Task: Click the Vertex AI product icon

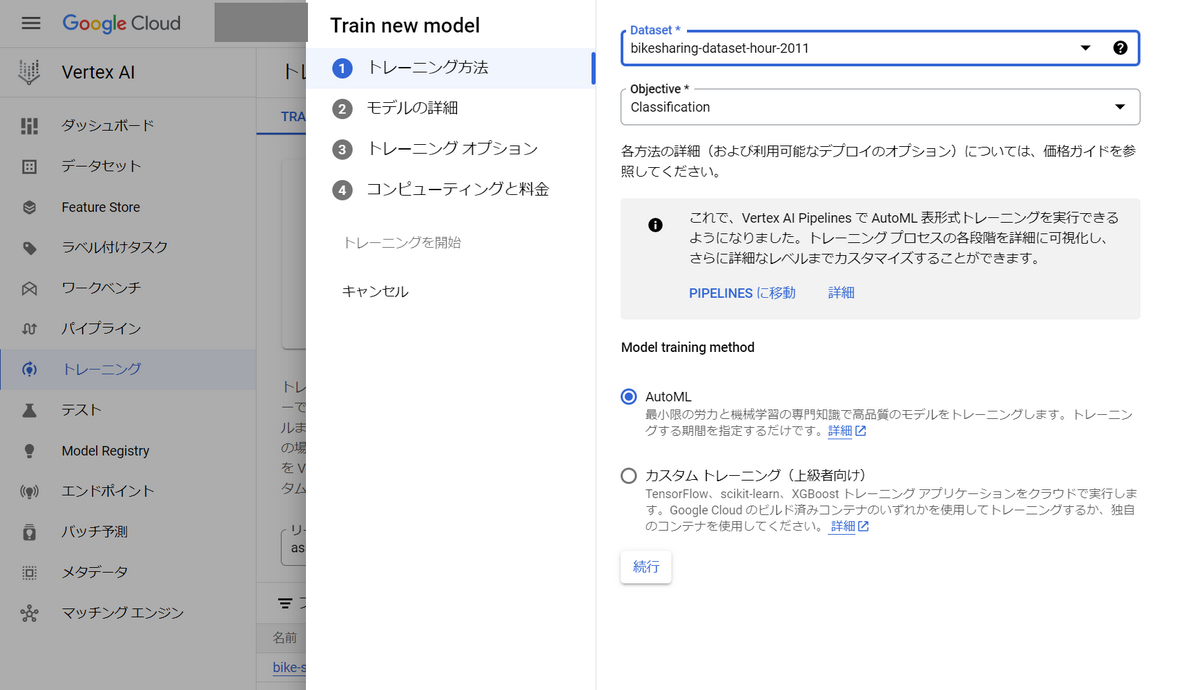Action: (29, 72)
